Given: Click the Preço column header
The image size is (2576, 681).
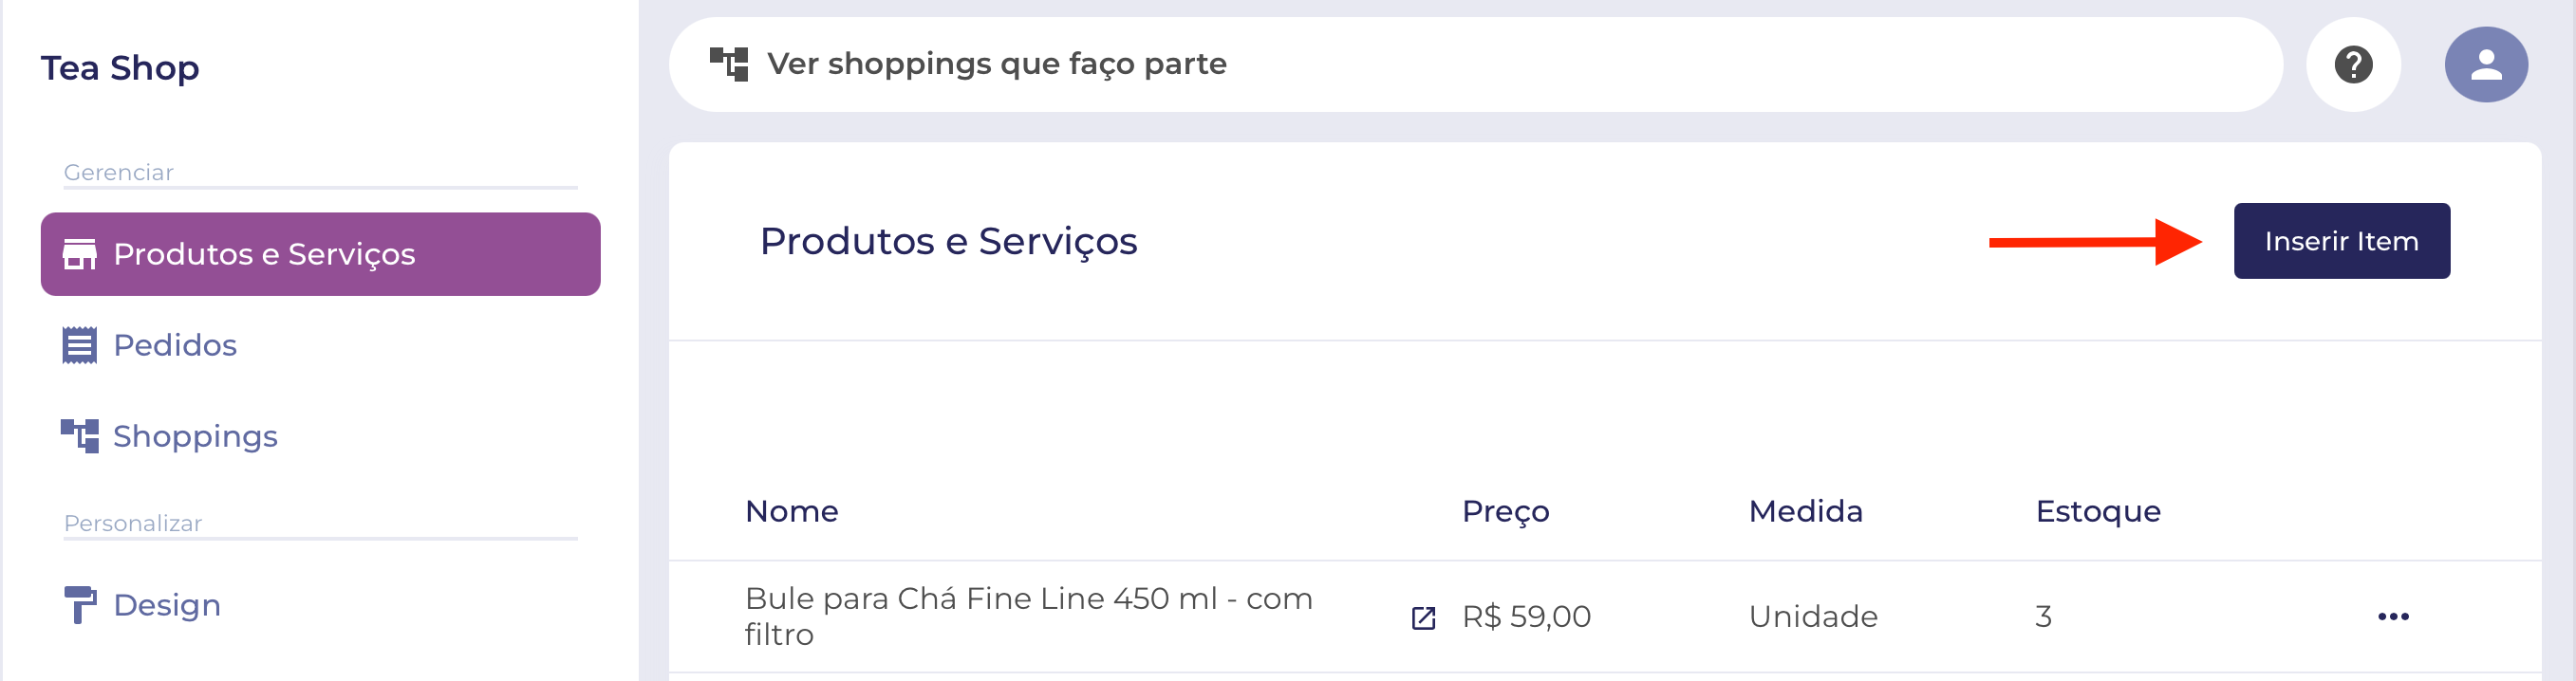Looking at the screenshot, I should click(x=1506, y=512).
